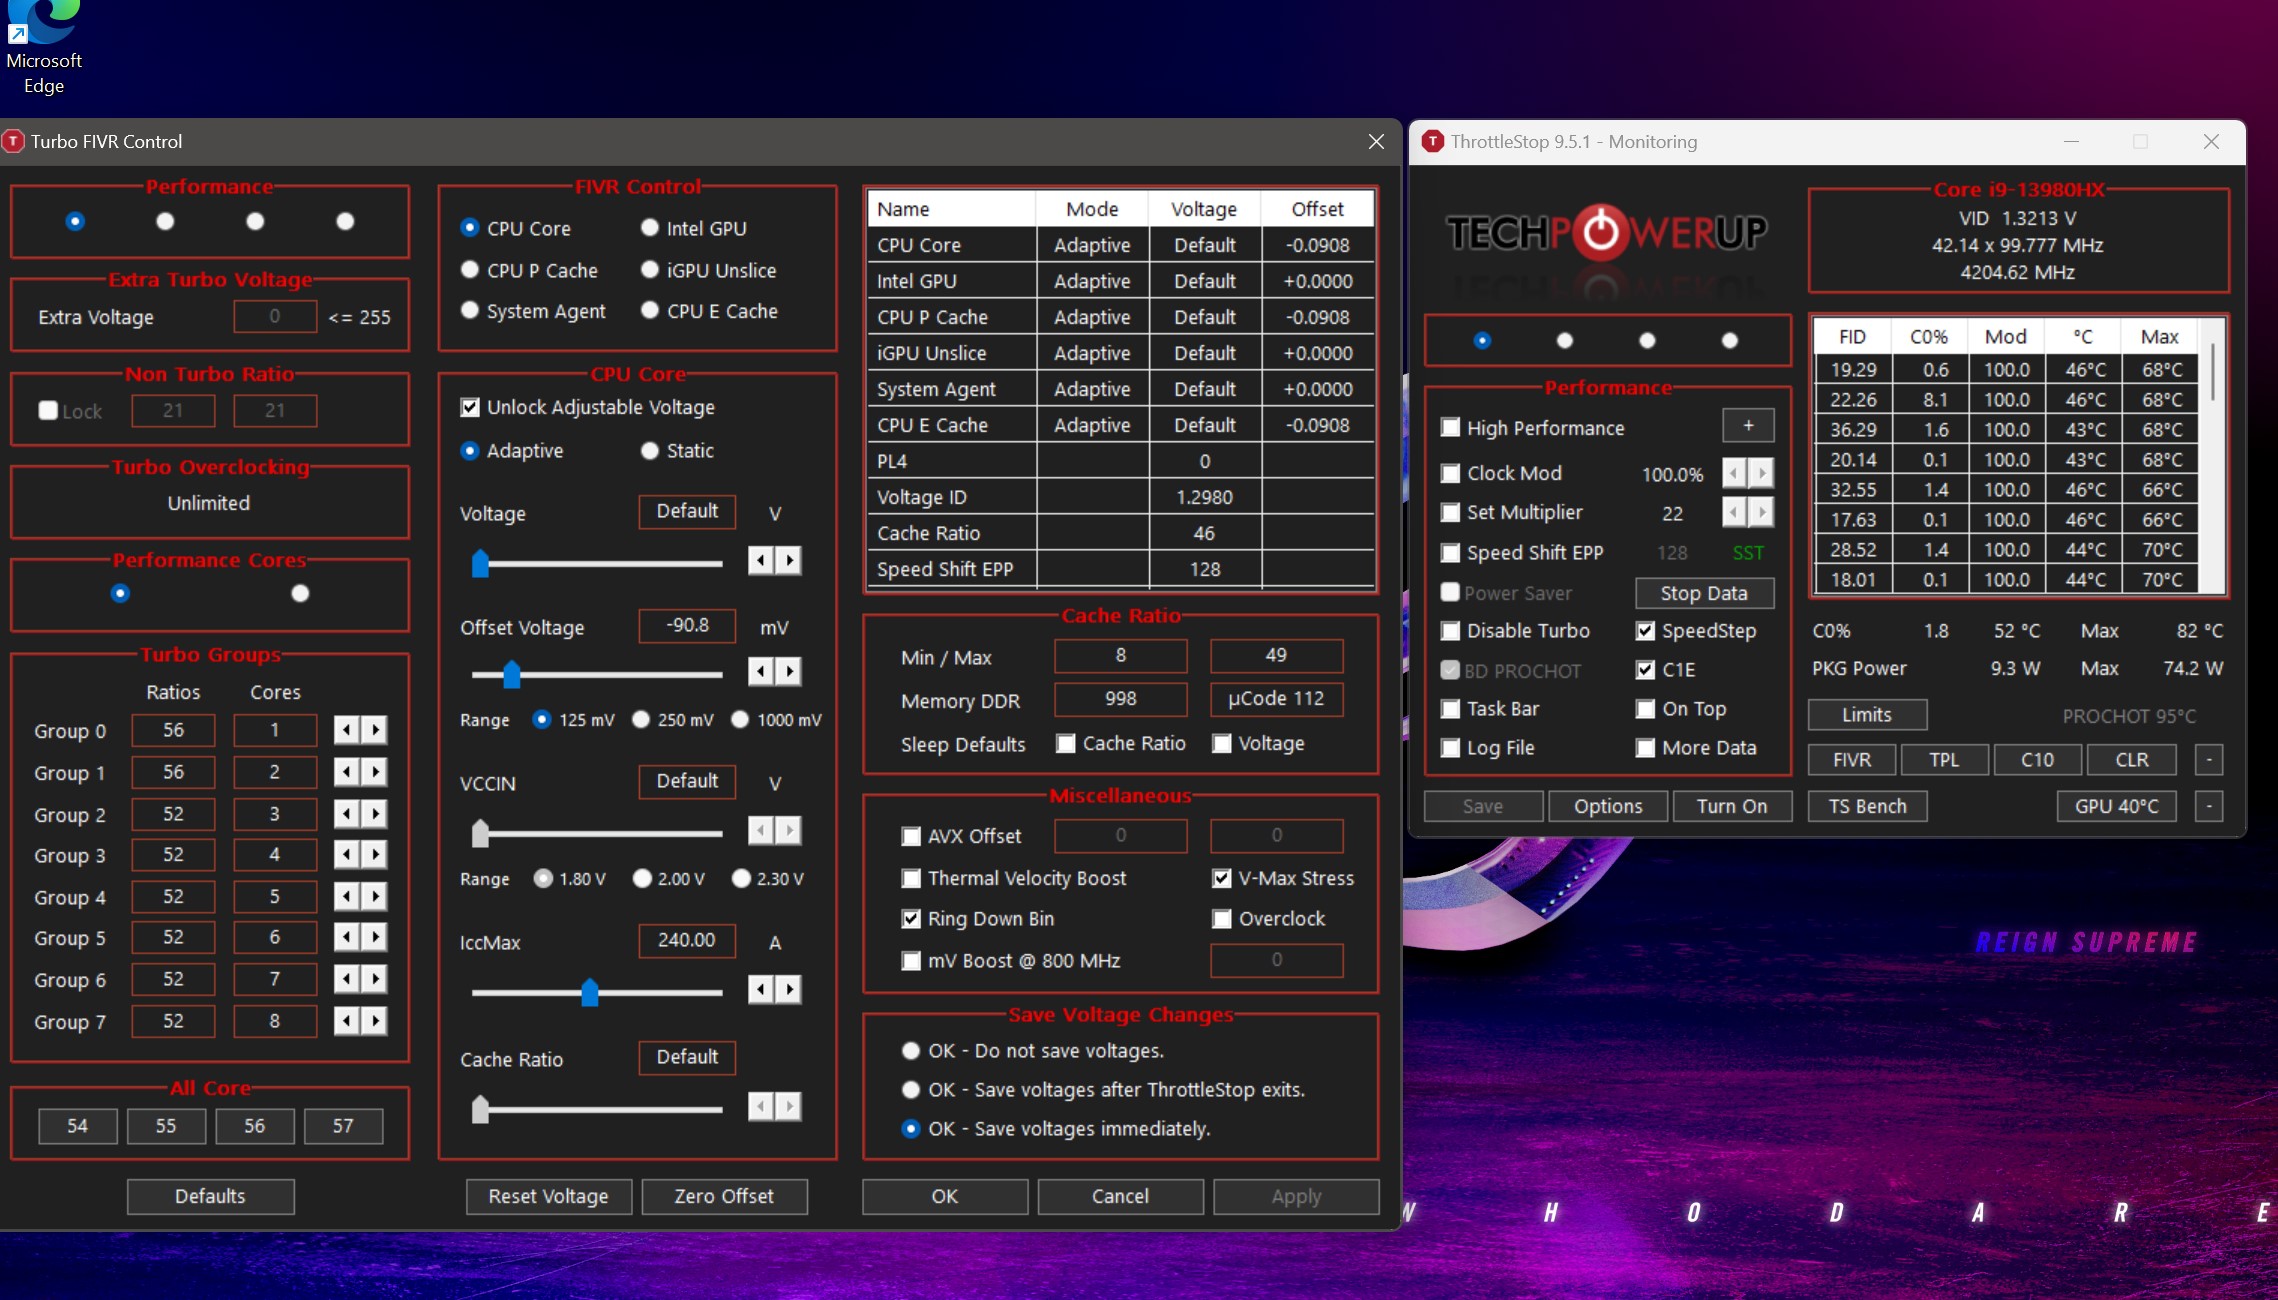The height and width of the screenshot is (1300, 2278).
Task: Increase Group 7 ratio arrow
Action: pos(375,1021)
